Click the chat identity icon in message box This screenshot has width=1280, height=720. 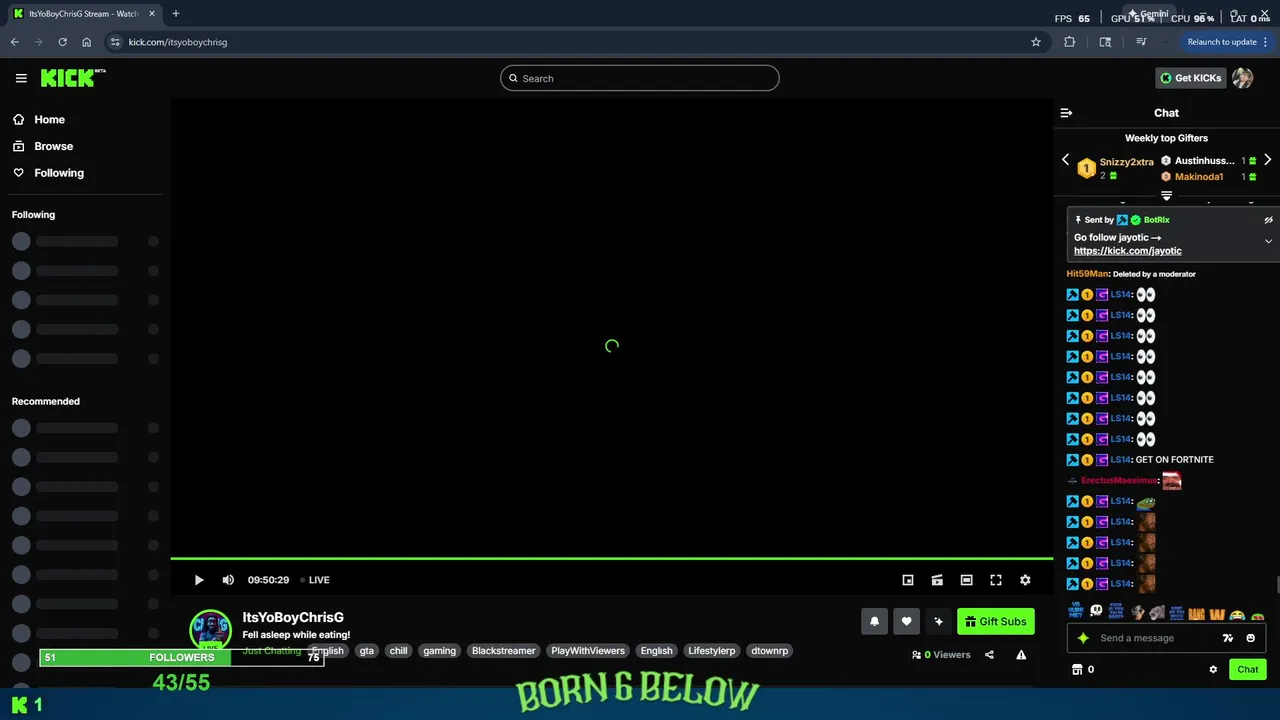tap(1228, 638)
